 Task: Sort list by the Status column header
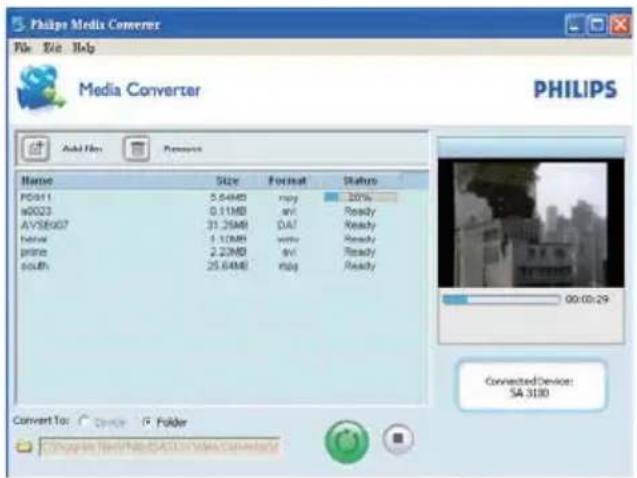pyautogui.click(x=360, y=180)
